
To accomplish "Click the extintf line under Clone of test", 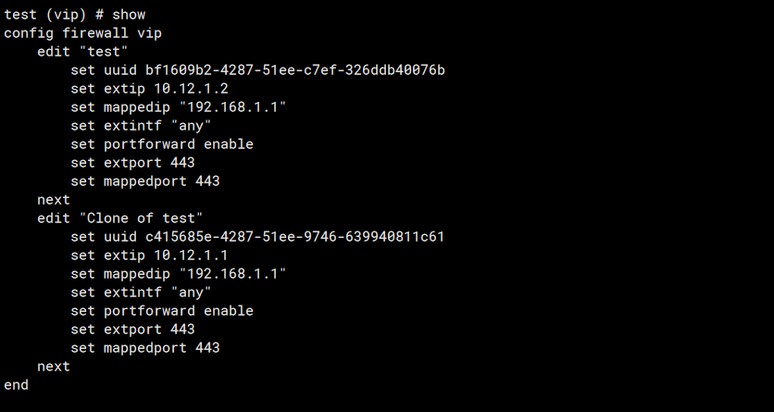I will 141,292.
